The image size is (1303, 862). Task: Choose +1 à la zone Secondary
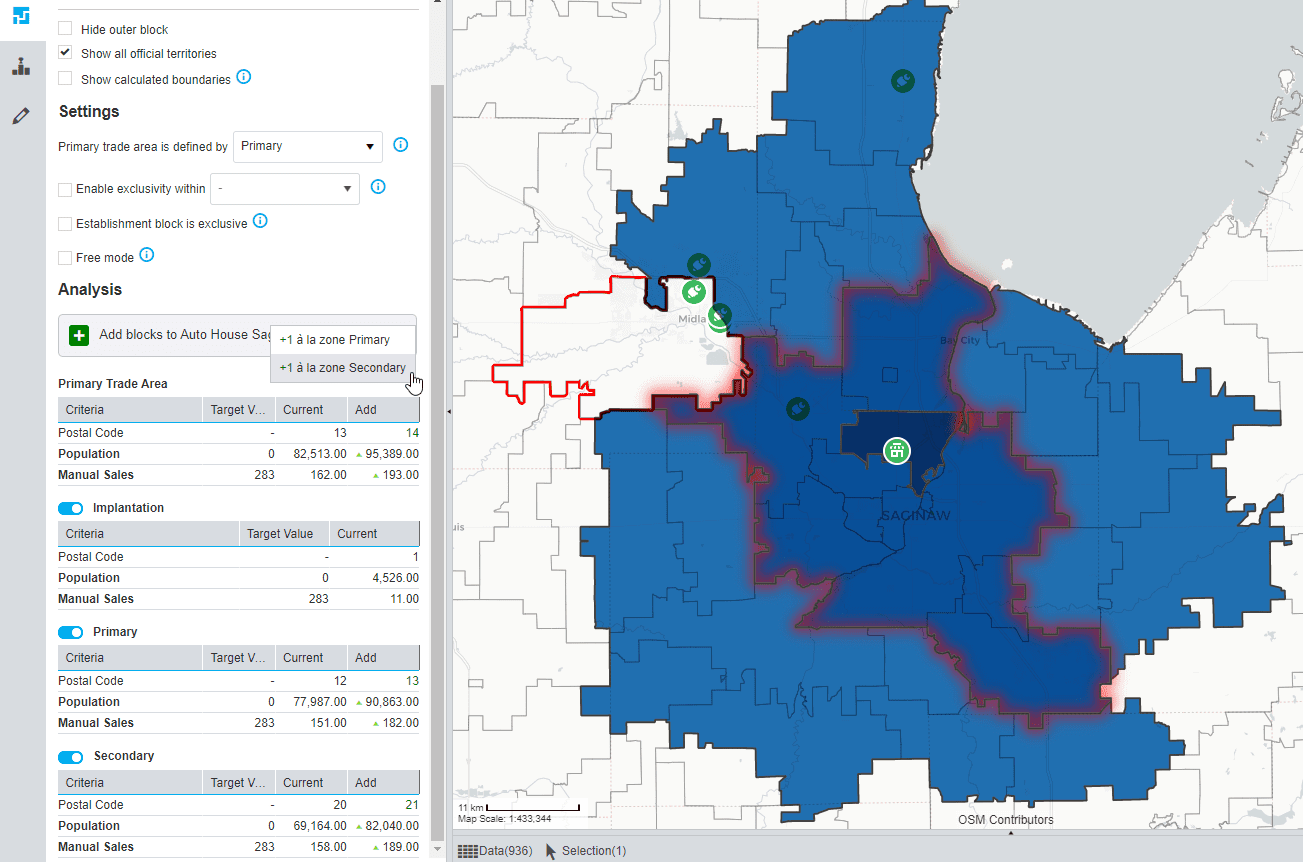[343, 368]
